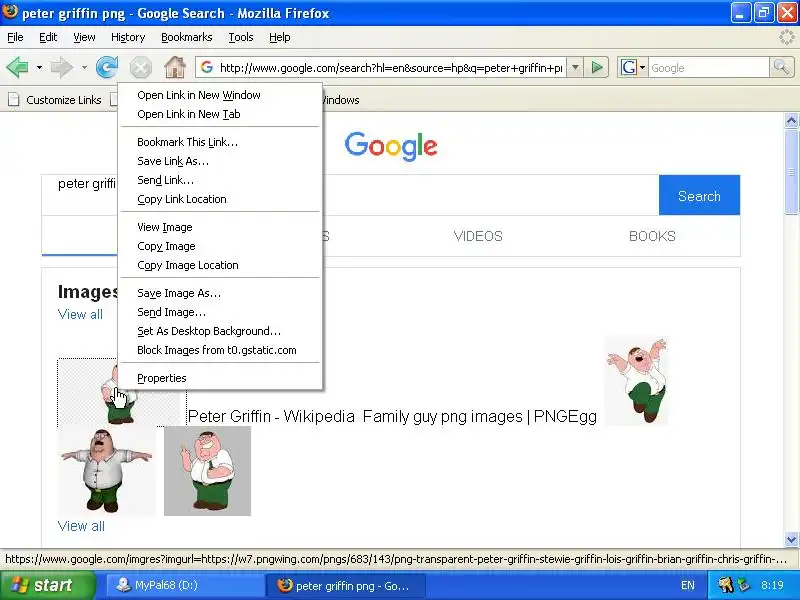Click the Firefox activity throbber icon
Image resolution: width=800 pixels, height=600 pixels.
point(787,37)
